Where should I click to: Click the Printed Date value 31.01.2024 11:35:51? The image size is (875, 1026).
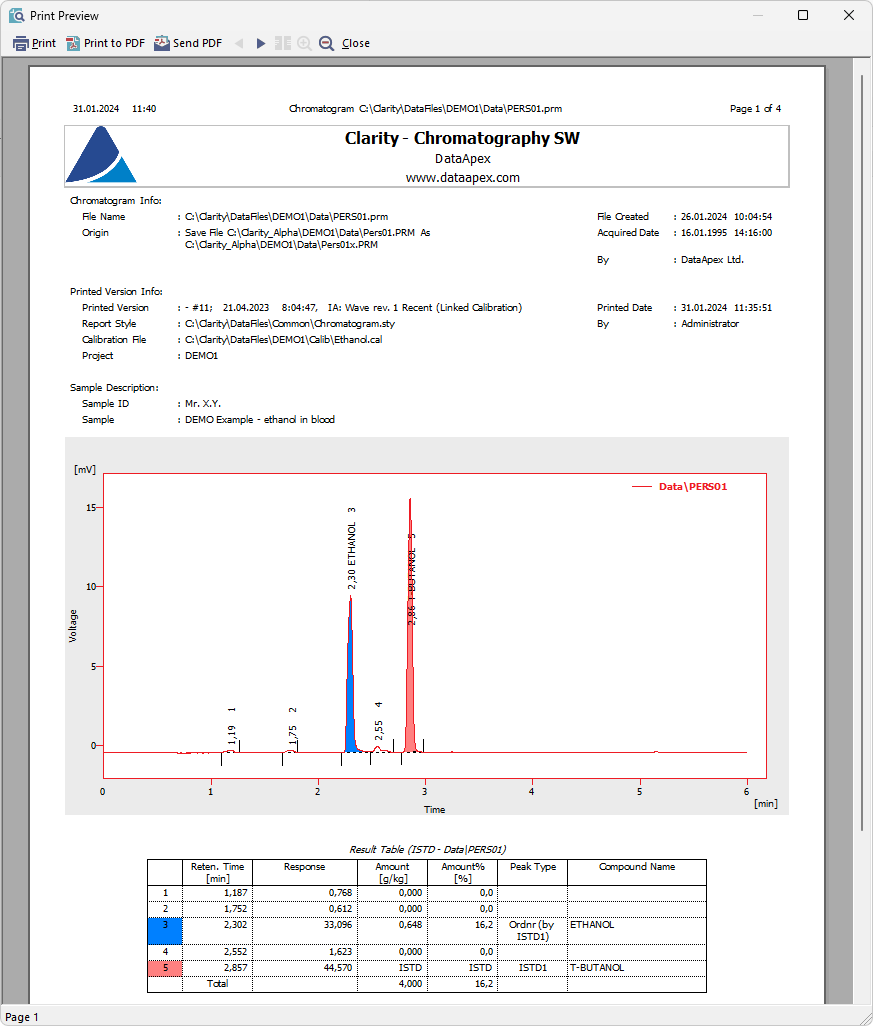(726, 308)
